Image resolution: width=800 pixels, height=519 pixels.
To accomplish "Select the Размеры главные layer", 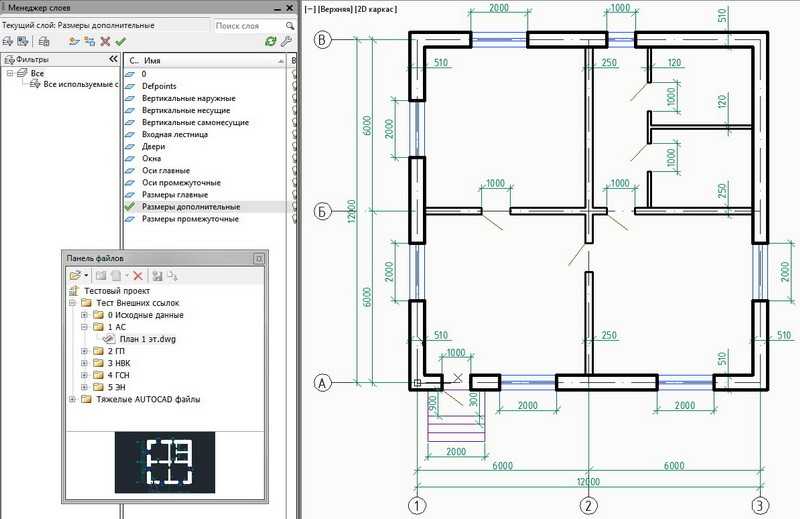I will [x=175, y=195].
